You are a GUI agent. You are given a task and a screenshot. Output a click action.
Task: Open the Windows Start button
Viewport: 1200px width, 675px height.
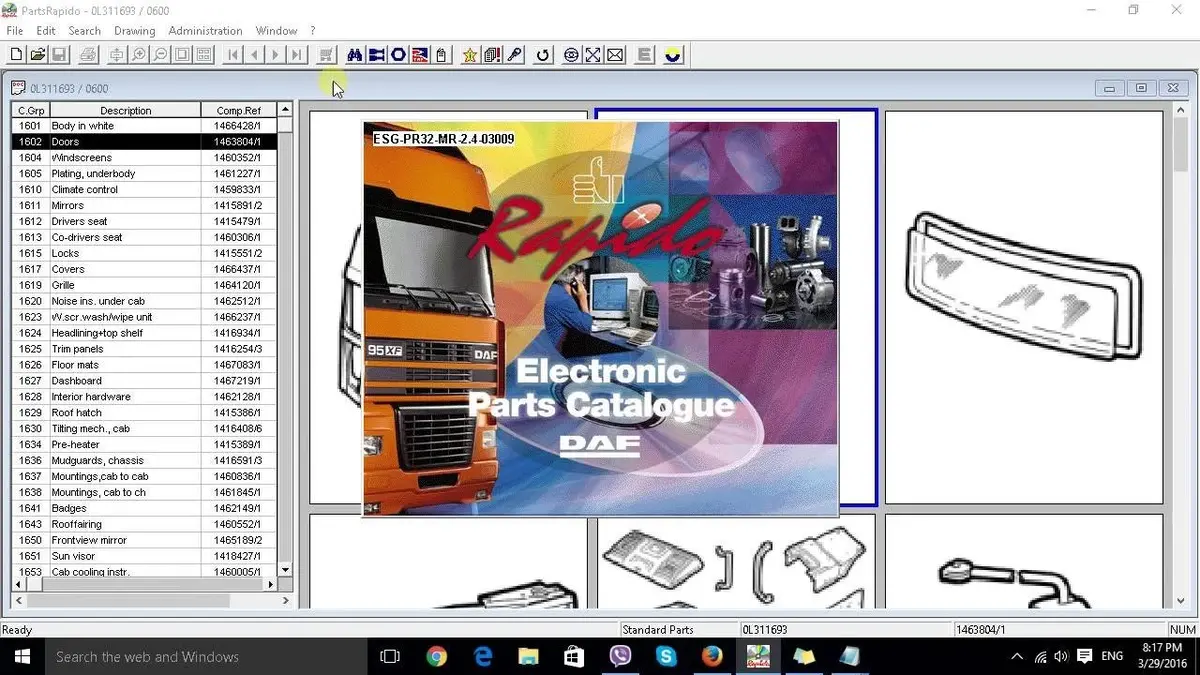point(21,657)
